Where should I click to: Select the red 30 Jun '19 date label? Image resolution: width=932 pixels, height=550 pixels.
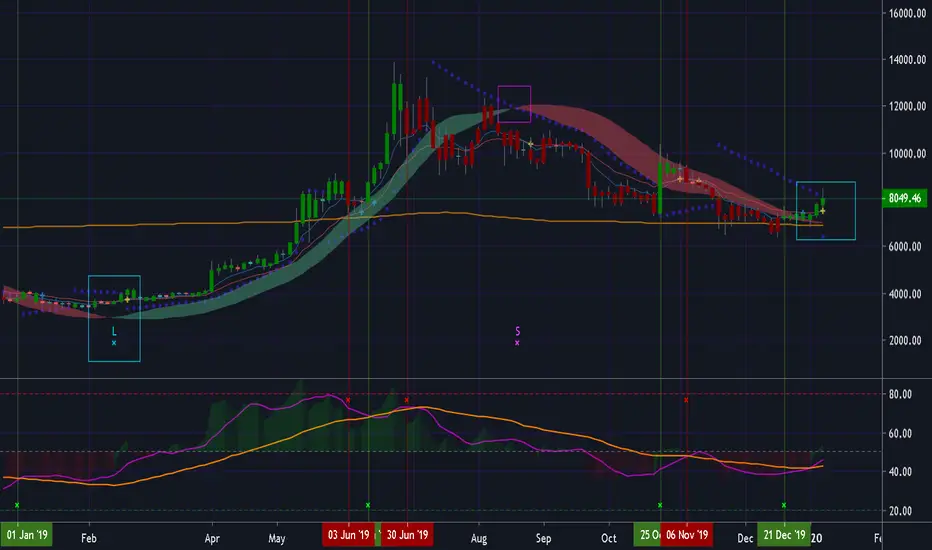[x=407, y=535]
